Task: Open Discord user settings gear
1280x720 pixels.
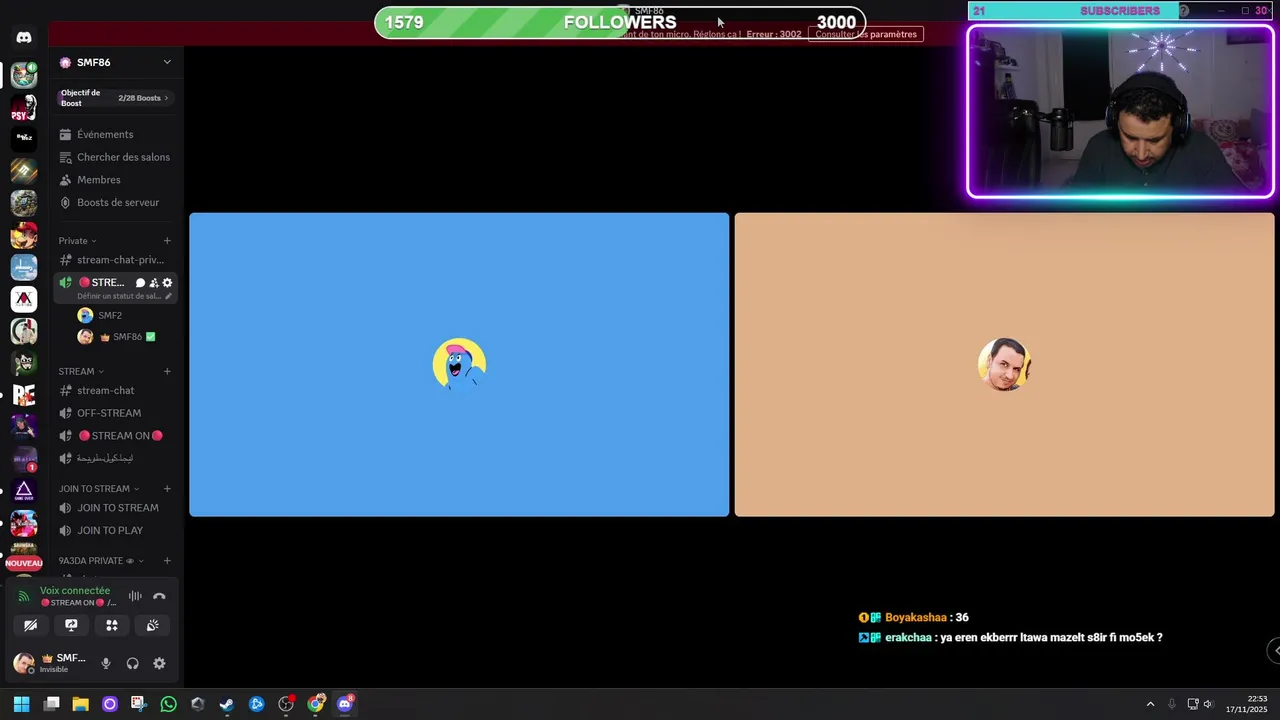Action: tap(159, 663)
